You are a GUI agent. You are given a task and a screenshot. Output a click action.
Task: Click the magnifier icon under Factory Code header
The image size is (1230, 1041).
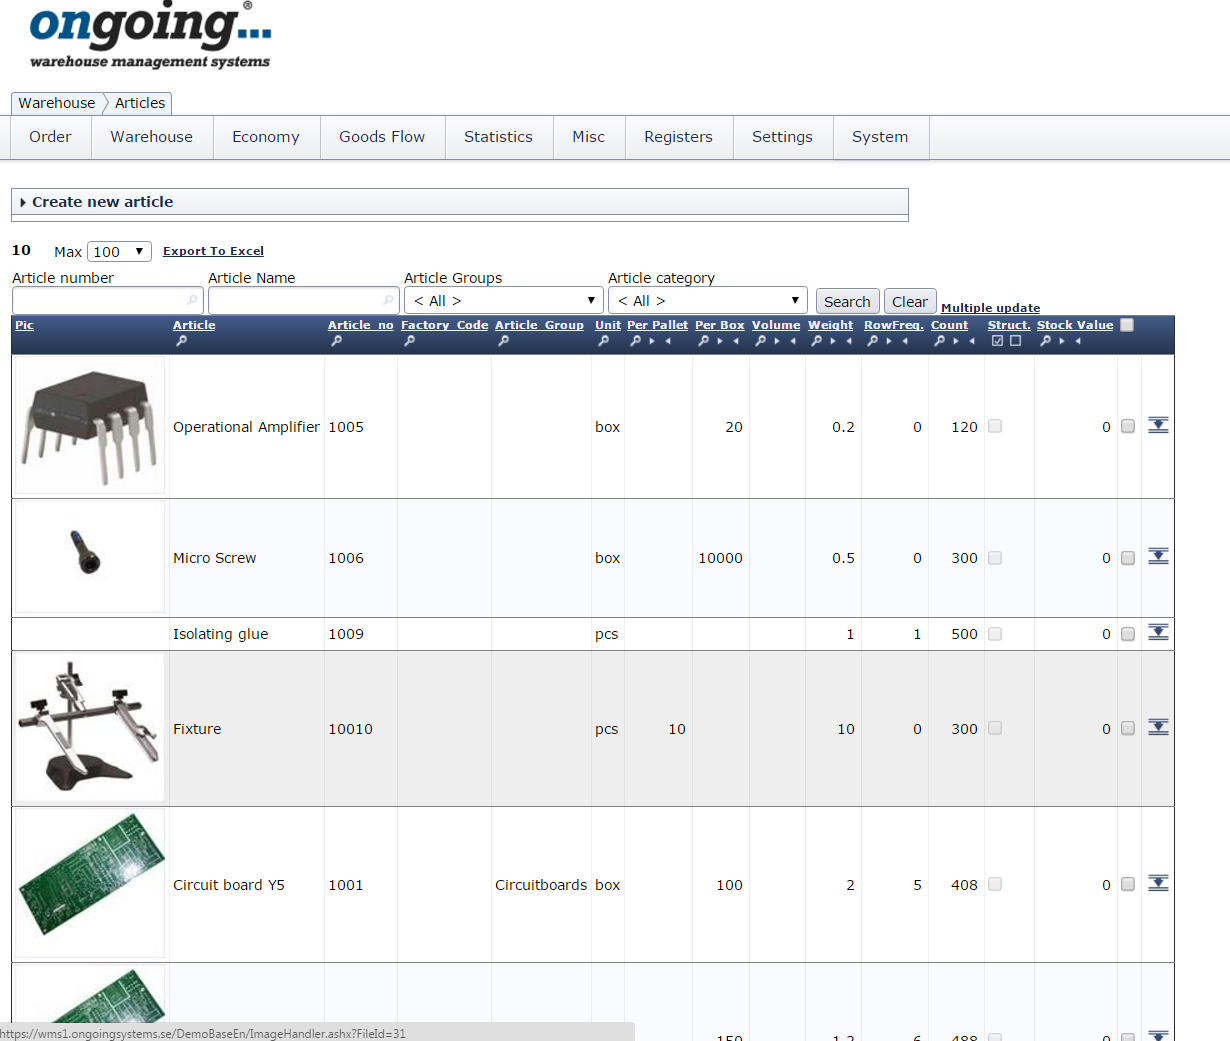pos(409,341)
